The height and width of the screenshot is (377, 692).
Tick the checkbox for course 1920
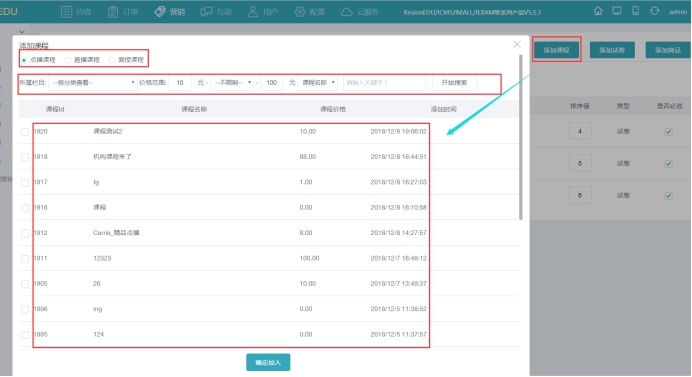tap(25, 132)
